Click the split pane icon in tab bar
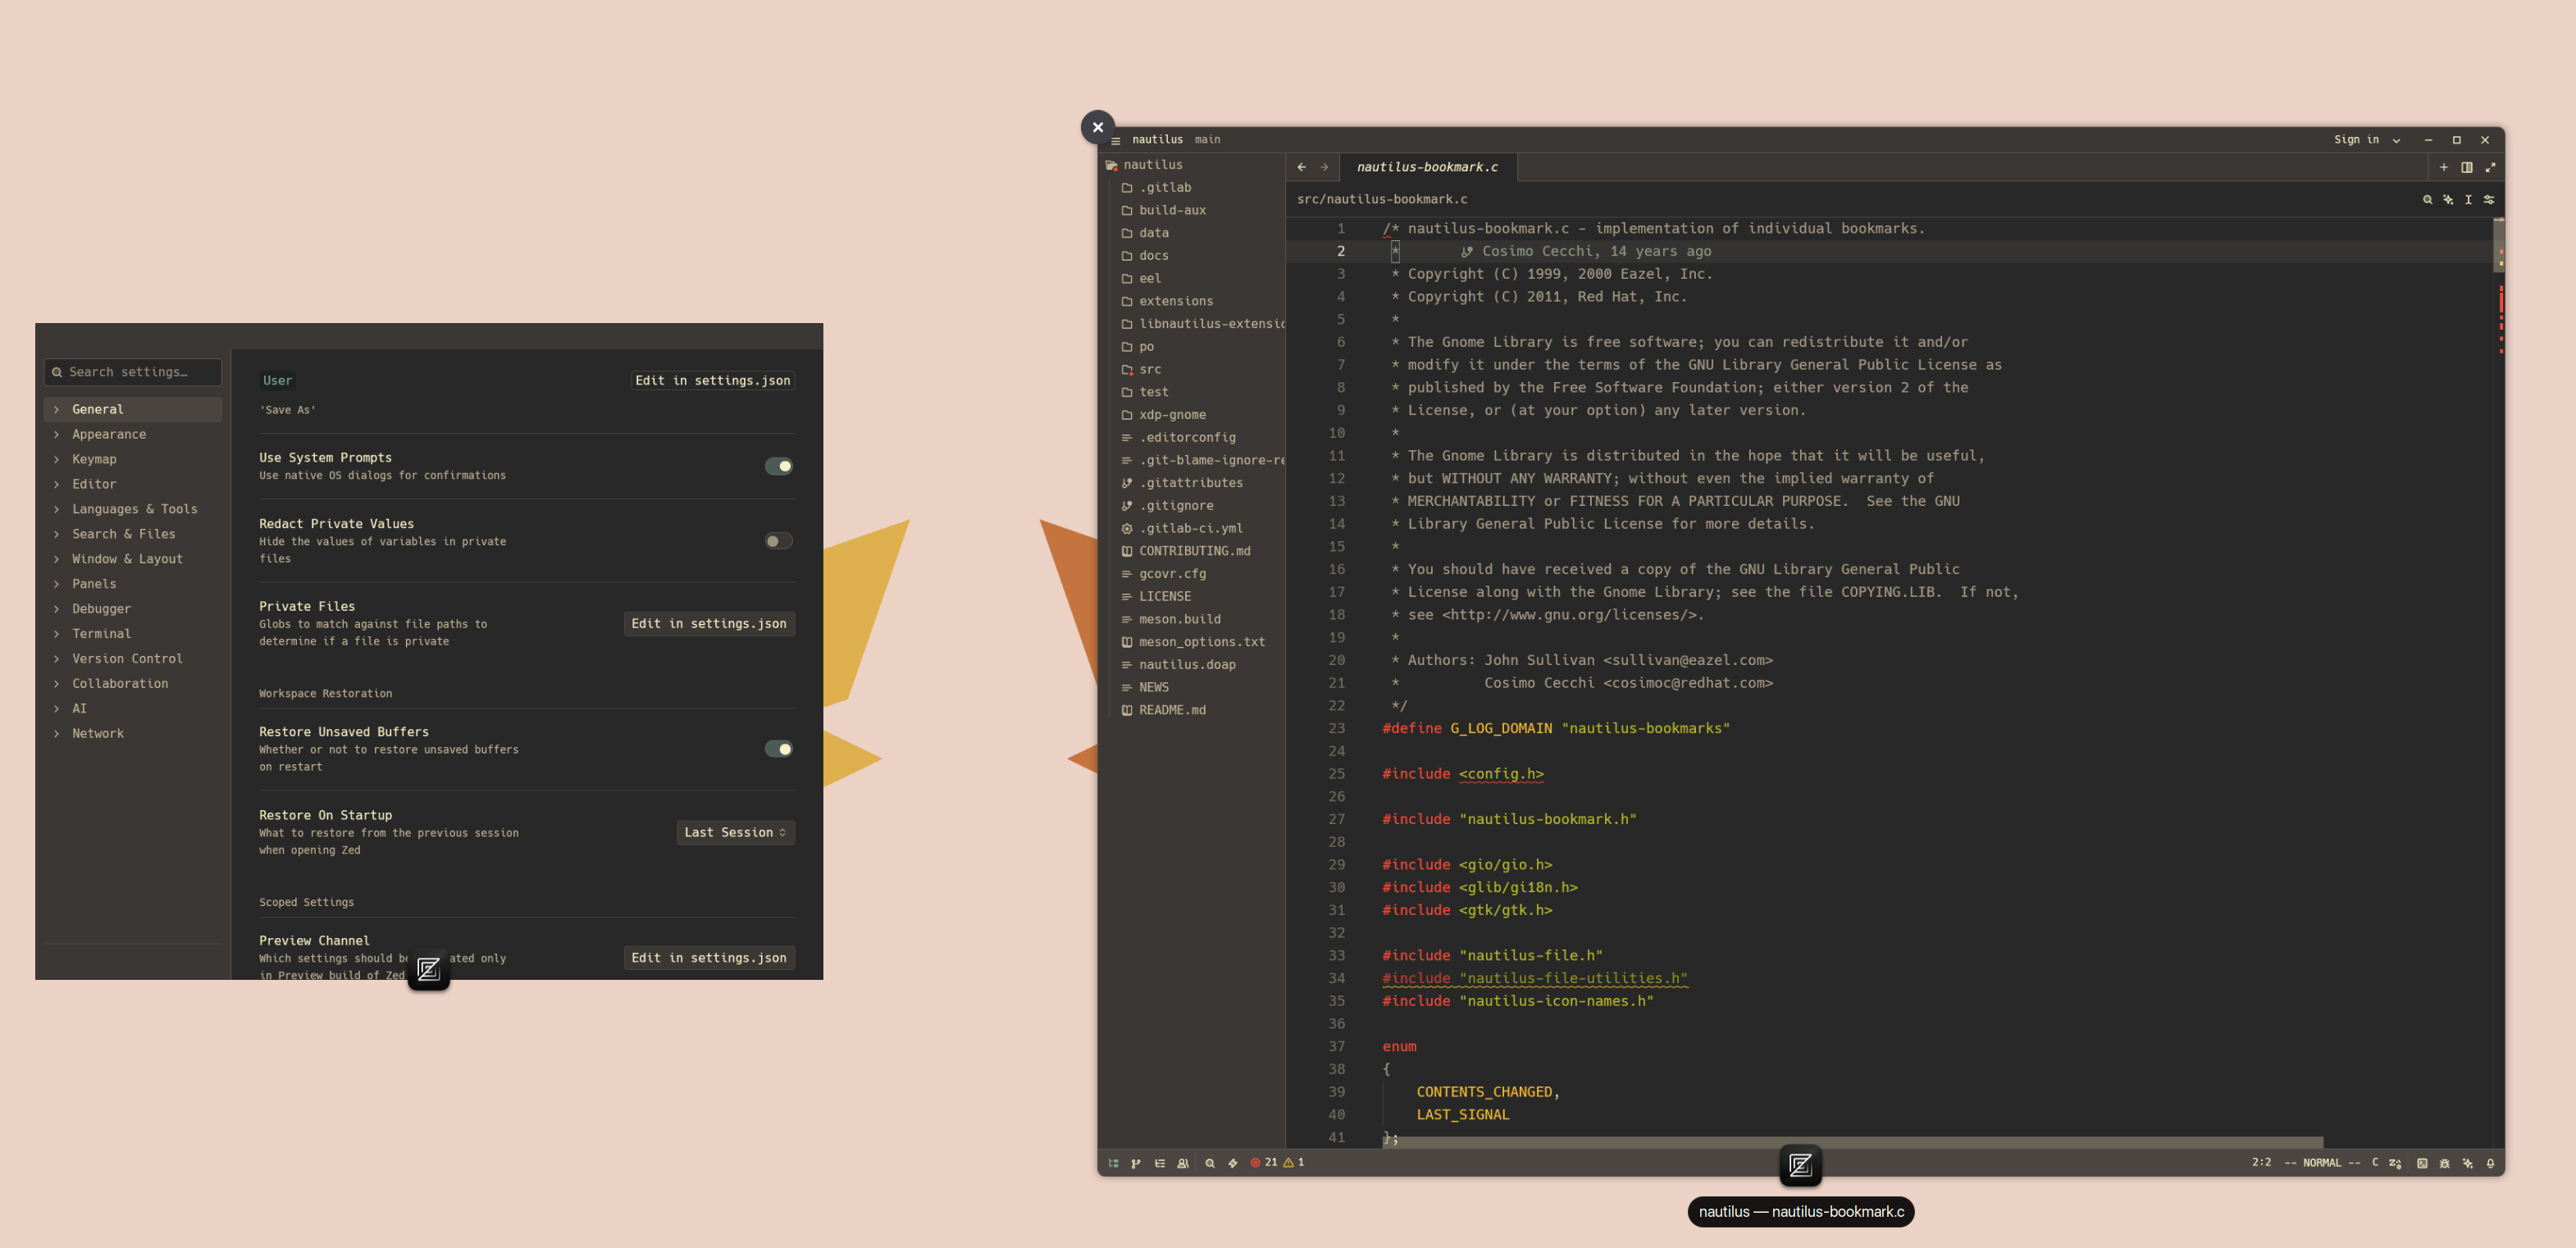The height and width of the screenshot is (1248, 2576). click(x=2467, y=167)
